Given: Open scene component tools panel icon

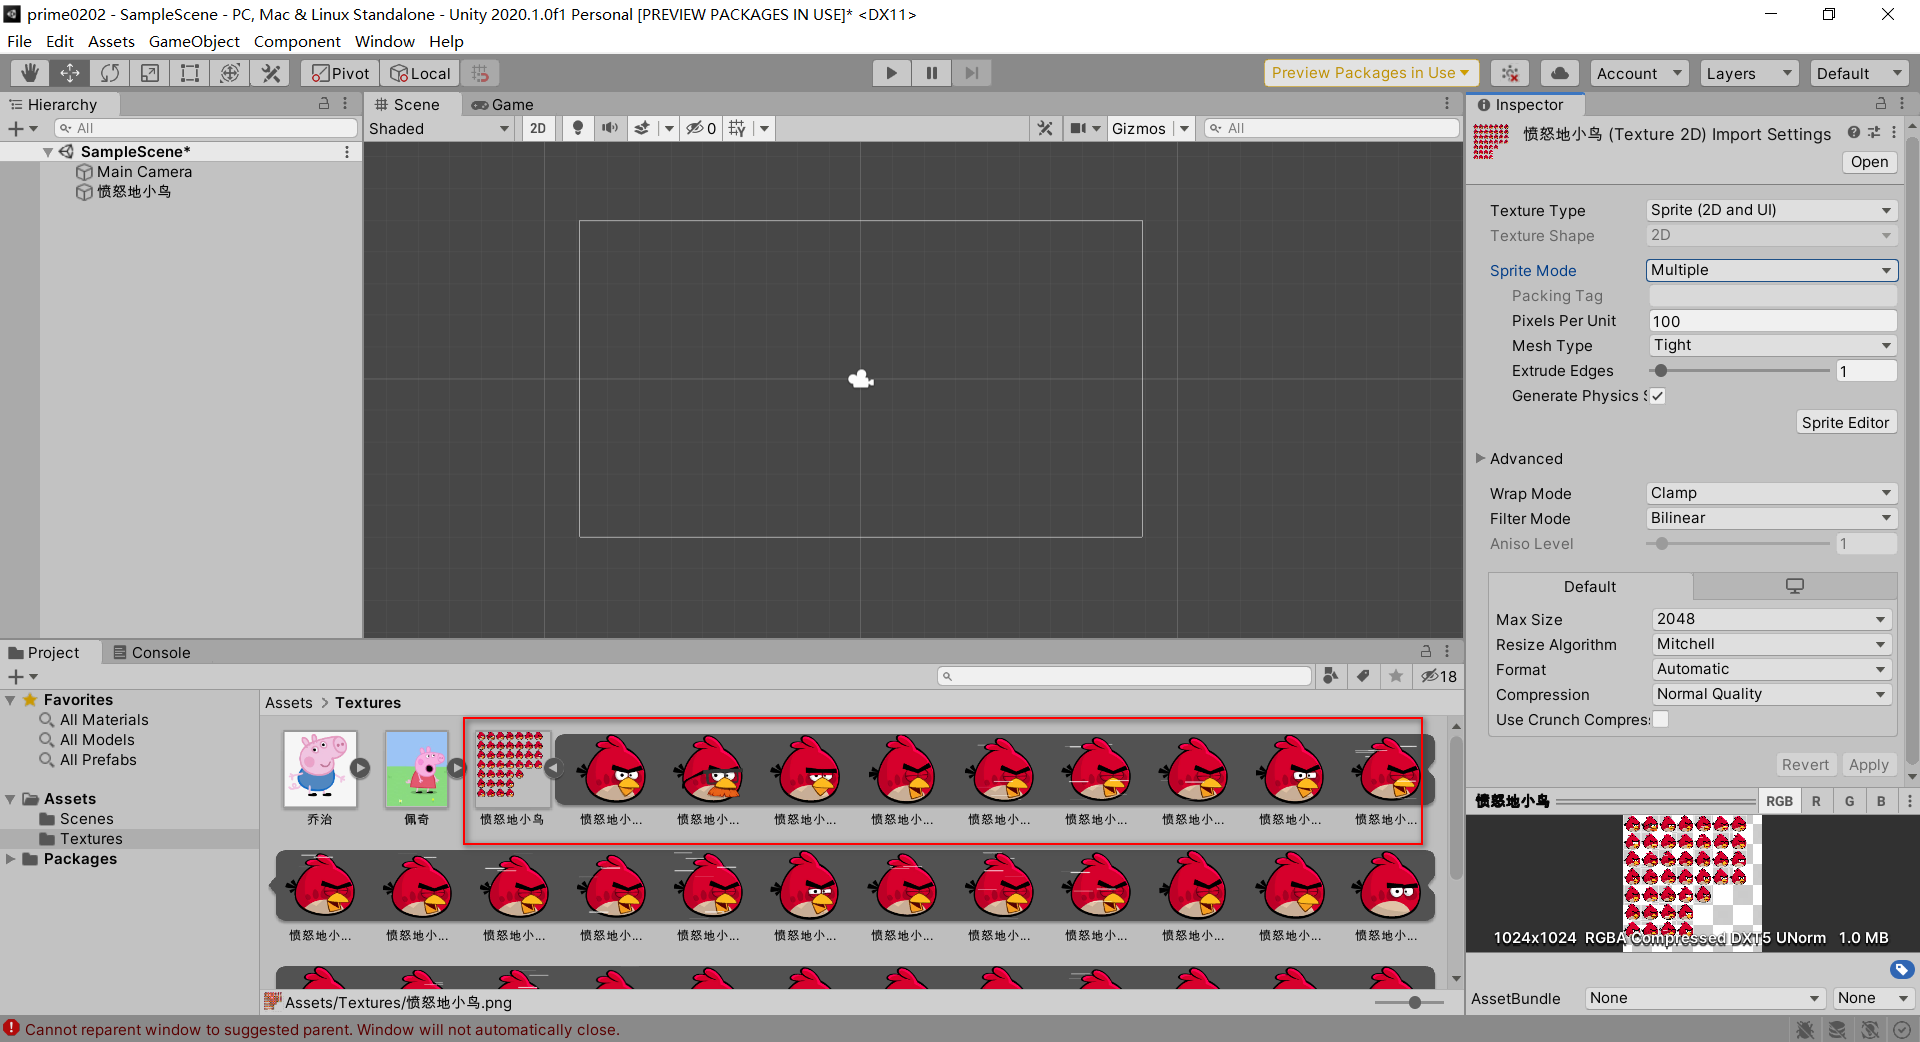Looking at the screenshot, I should (1045, 128).
